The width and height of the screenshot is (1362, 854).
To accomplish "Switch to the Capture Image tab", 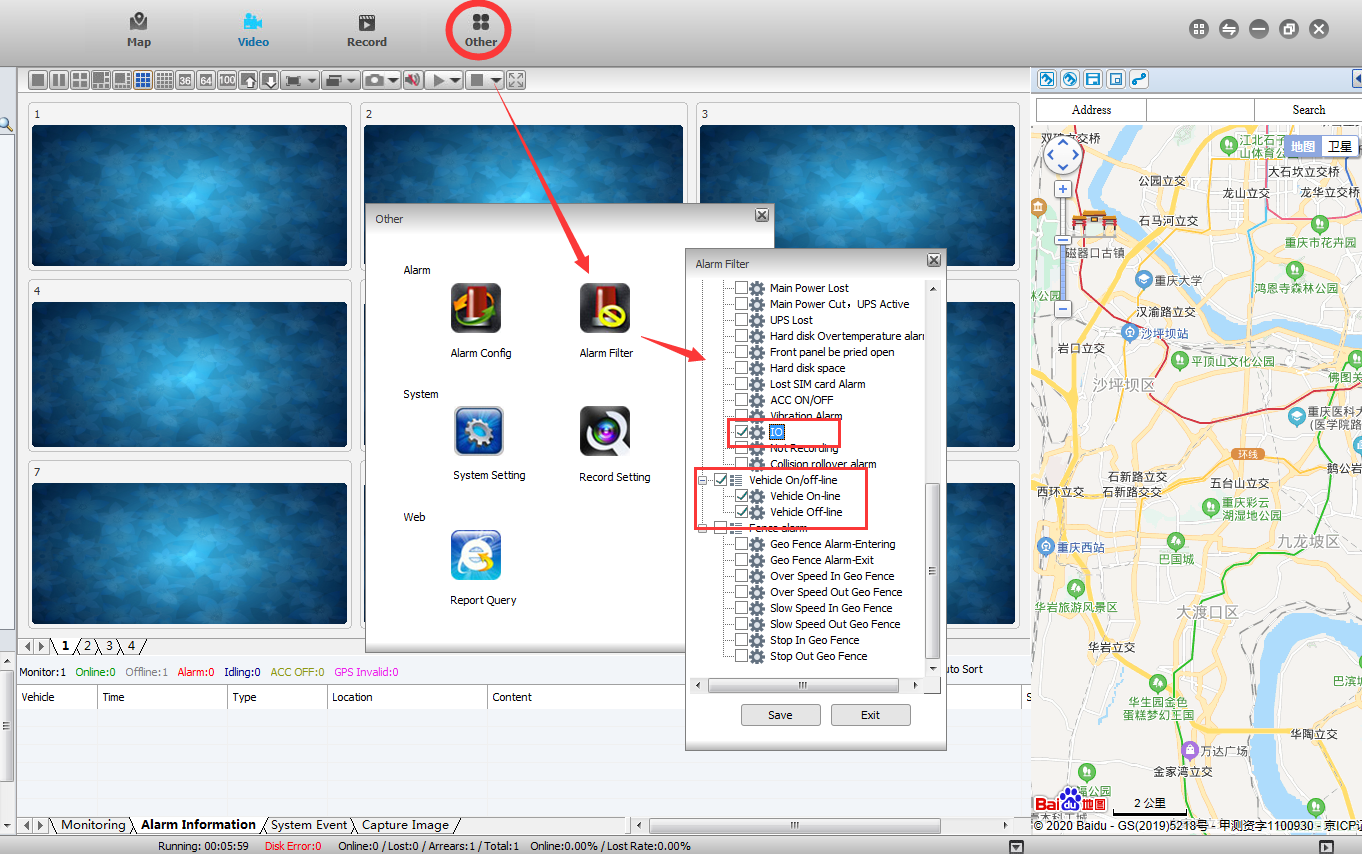I will 405,825.
